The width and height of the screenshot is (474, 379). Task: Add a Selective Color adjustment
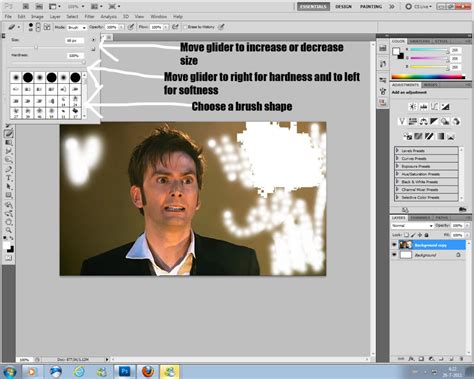tap(451, 136)
